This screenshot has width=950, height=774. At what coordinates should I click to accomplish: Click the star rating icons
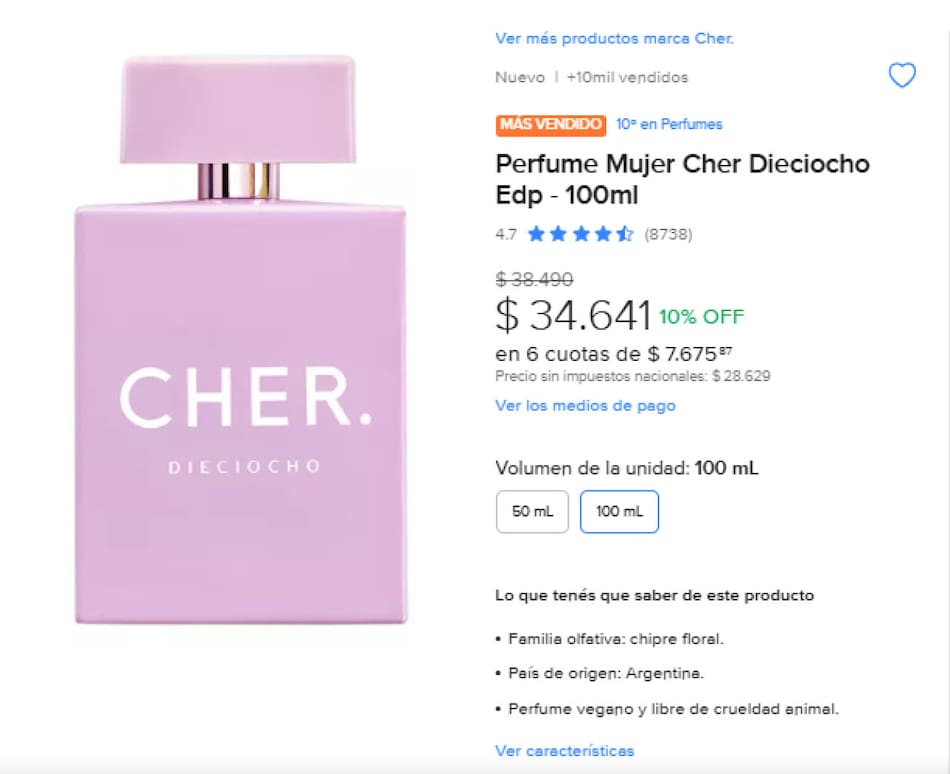(x=580, y=234)
